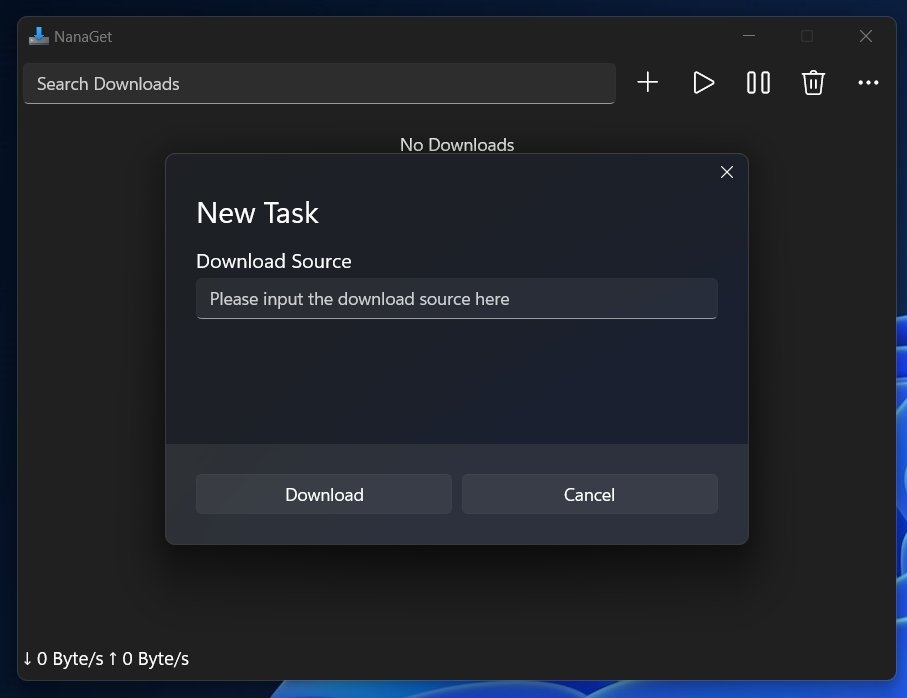
Task: Click the New Task dialog heading
Action: tap(257, 213)
